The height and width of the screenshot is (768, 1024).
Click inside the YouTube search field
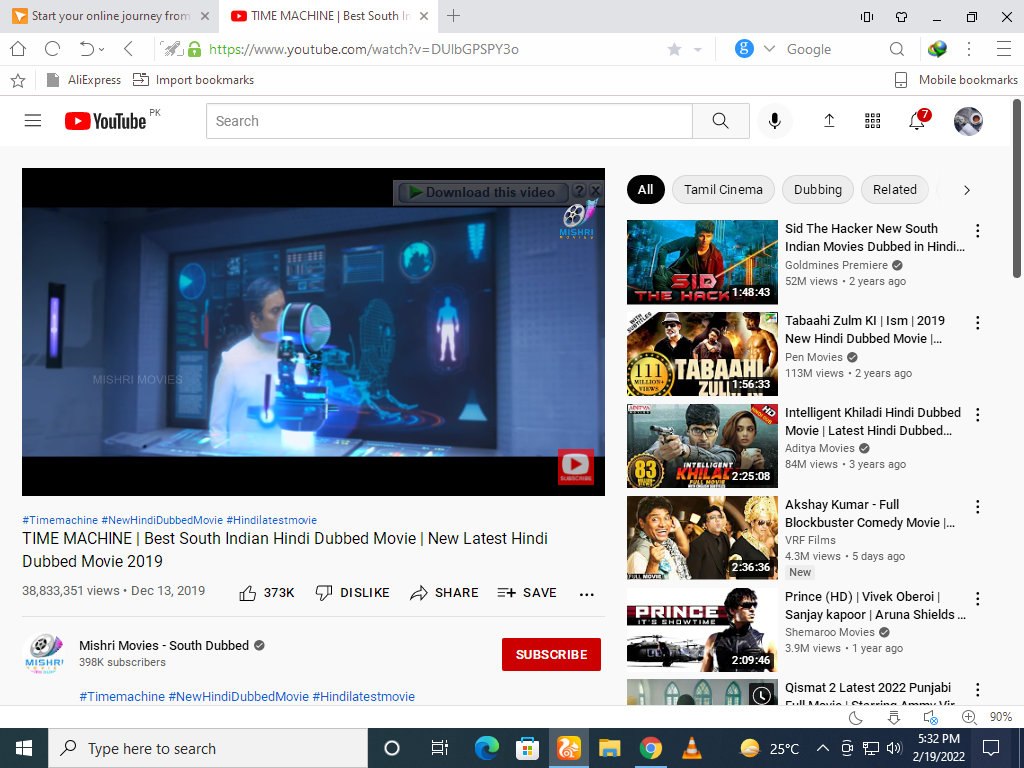pyautogui.click(x=449, y=121)
